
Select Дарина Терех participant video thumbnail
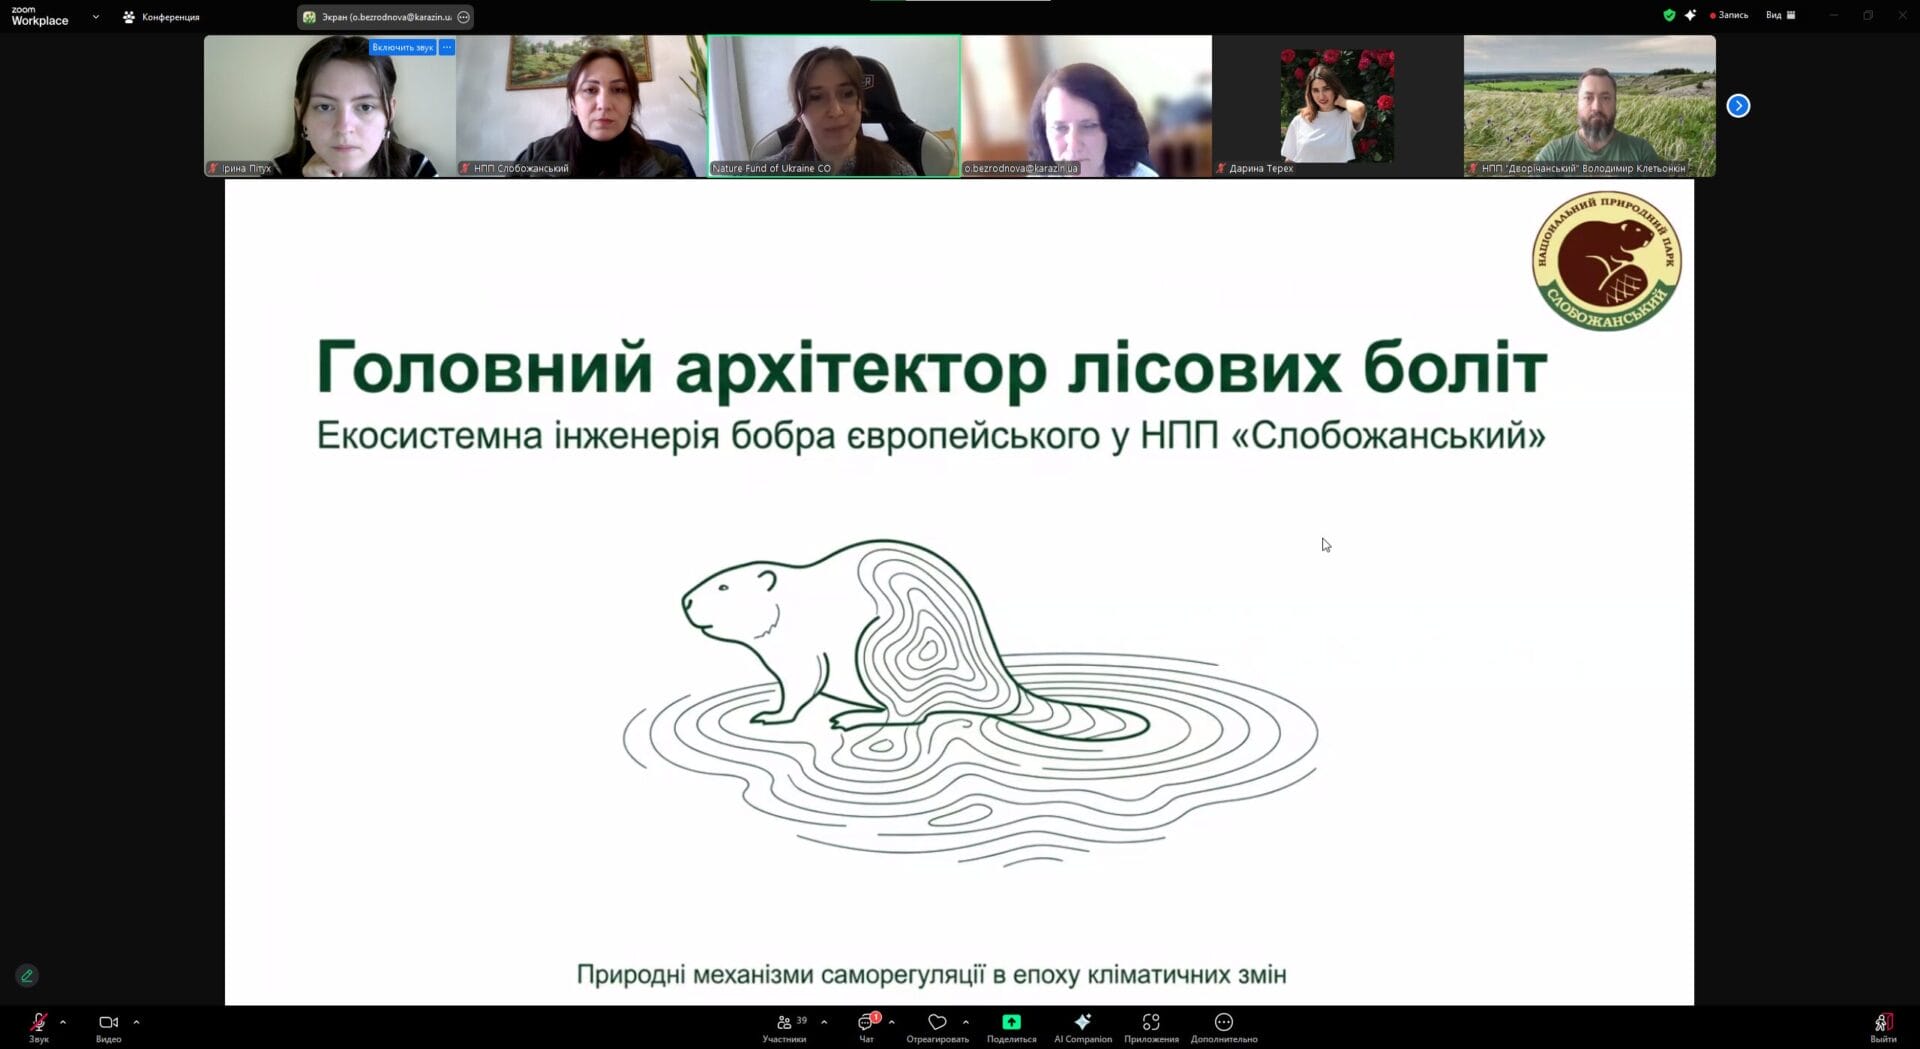[1337, 106]
